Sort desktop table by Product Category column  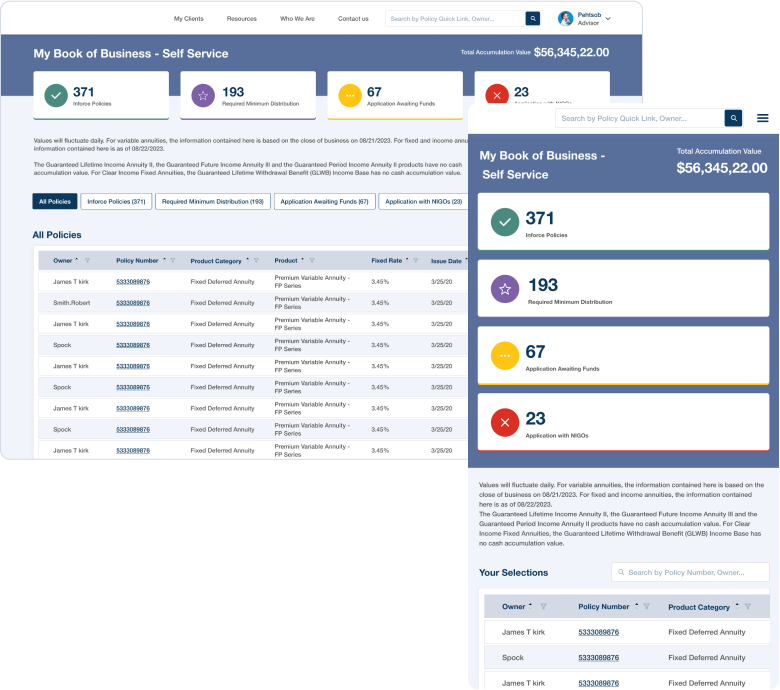(x=247, y=260)
